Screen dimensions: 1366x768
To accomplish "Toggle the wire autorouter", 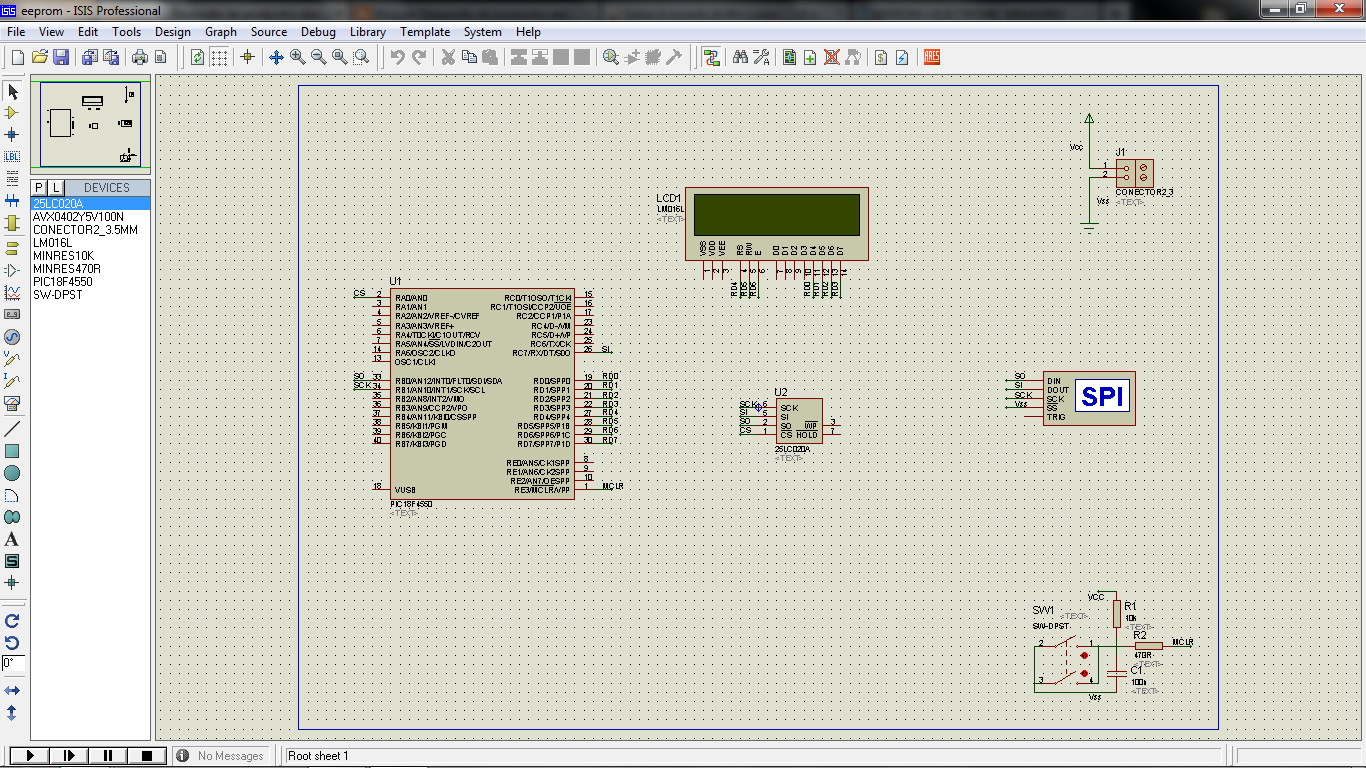I will coord(712,57).
